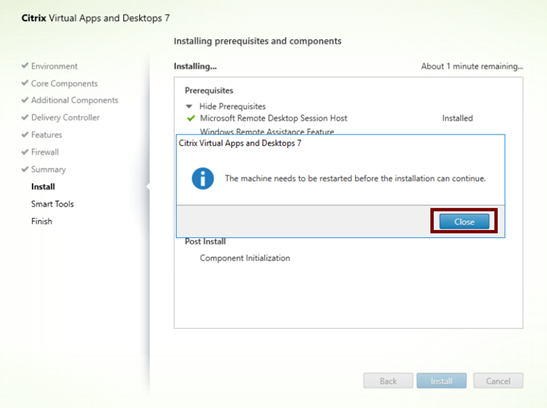Select the Finish step

coord(42,221)
